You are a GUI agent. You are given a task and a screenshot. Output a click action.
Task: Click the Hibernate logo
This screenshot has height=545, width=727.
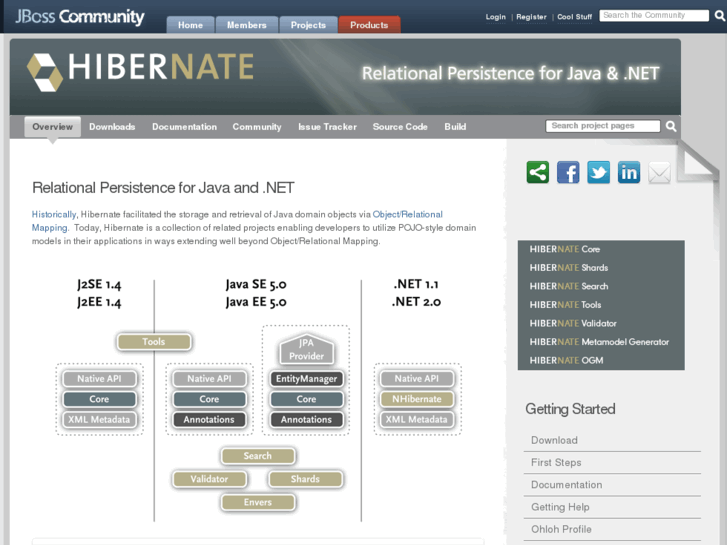[x=140, y=71]
